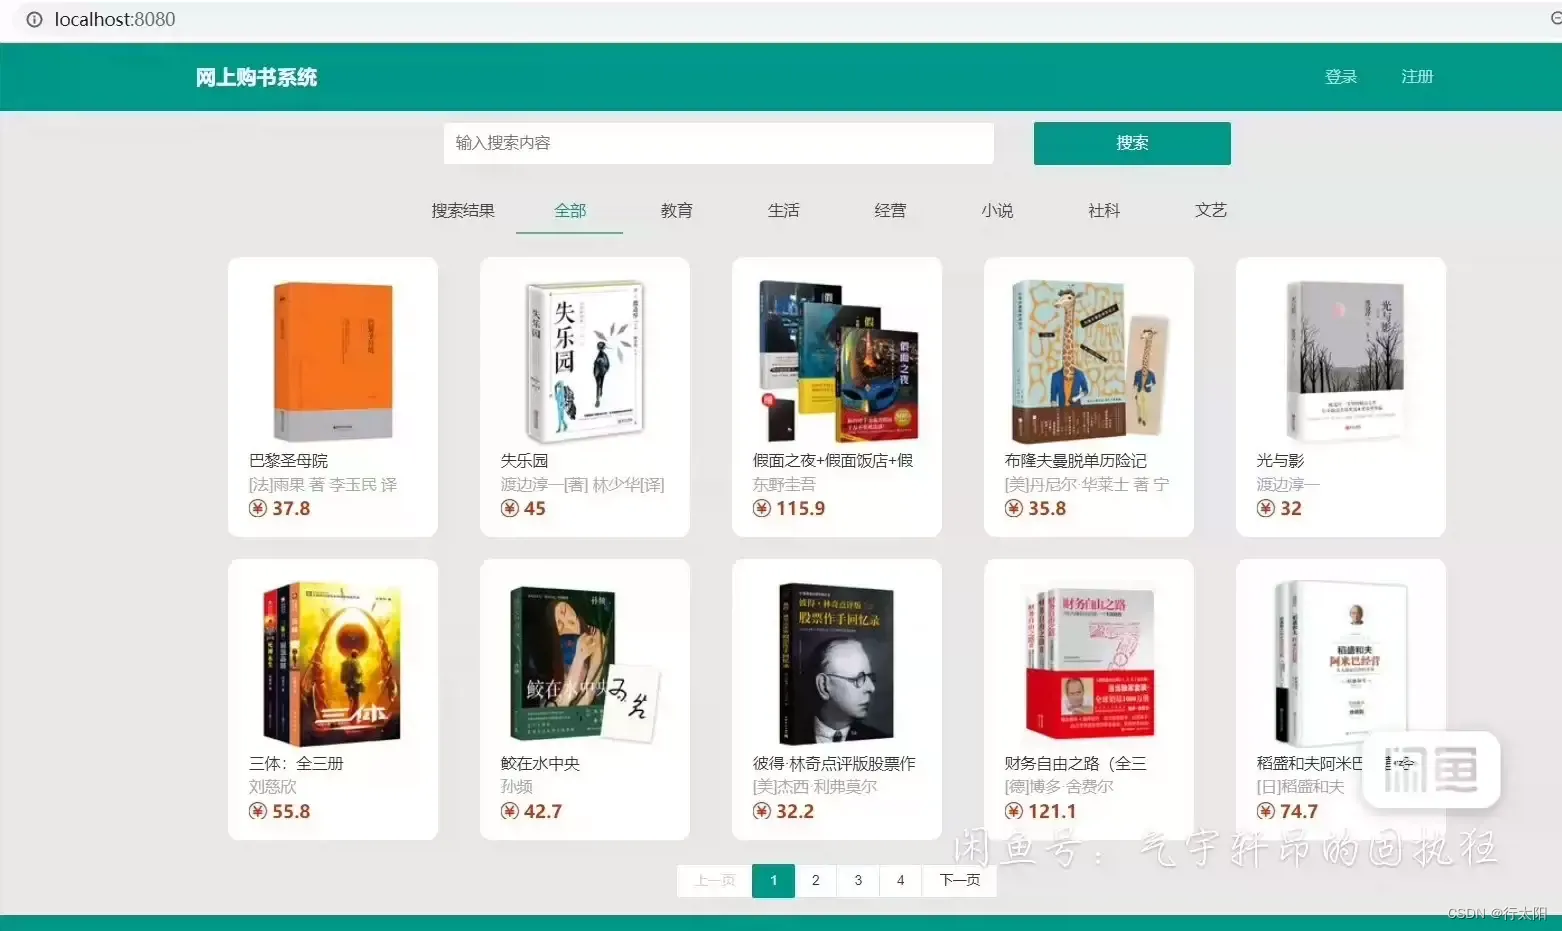Select the 经营 category tab
This screenshot has width=1562, height=931.
tap(890, 210)
